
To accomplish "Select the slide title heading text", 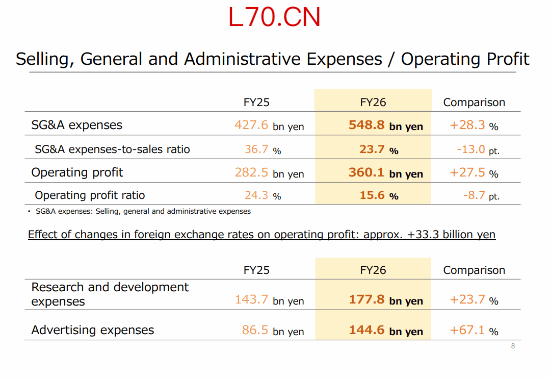I will click(x=273, y=59).
